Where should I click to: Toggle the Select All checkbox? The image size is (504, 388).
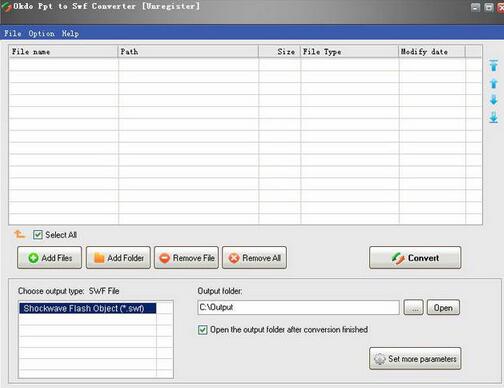(x=38, y=235)
